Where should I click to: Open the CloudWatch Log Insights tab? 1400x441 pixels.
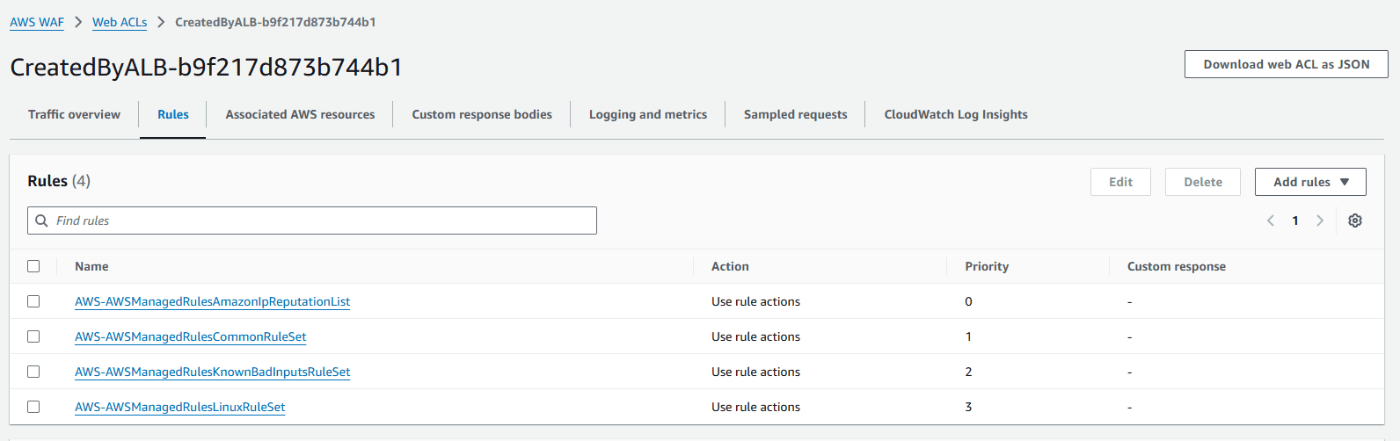[956, 115]
